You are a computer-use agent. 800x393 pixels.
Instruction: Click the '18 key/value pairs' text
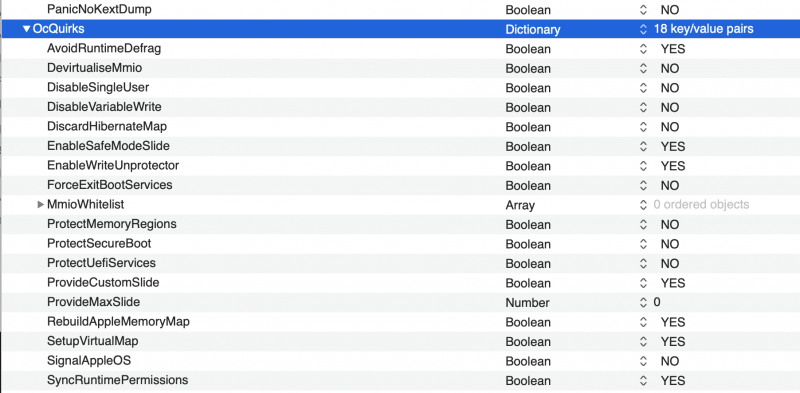(x=704, y=29)
